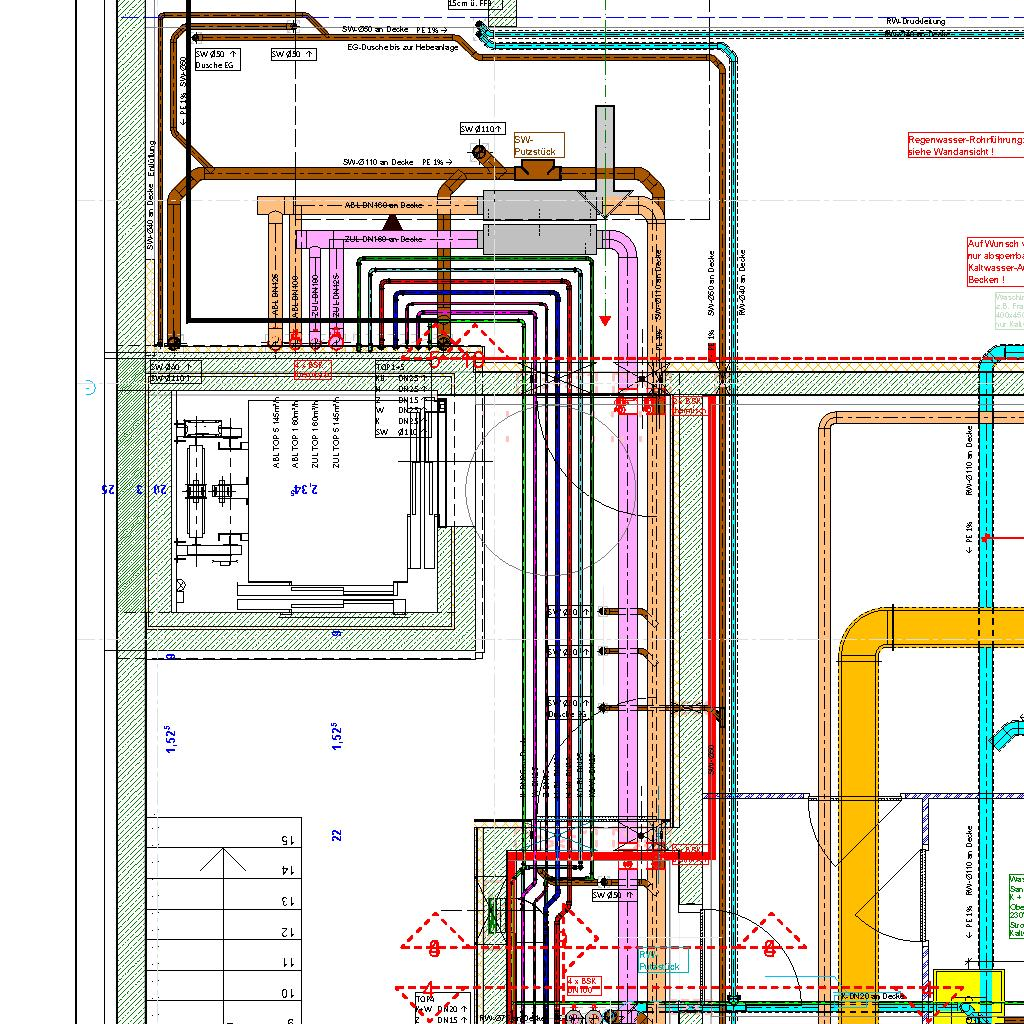The image size is (1024, 1024).
Task: Select the 'ZUL-DN160 an Decke' duct label
Action: [x=383, y=239]
